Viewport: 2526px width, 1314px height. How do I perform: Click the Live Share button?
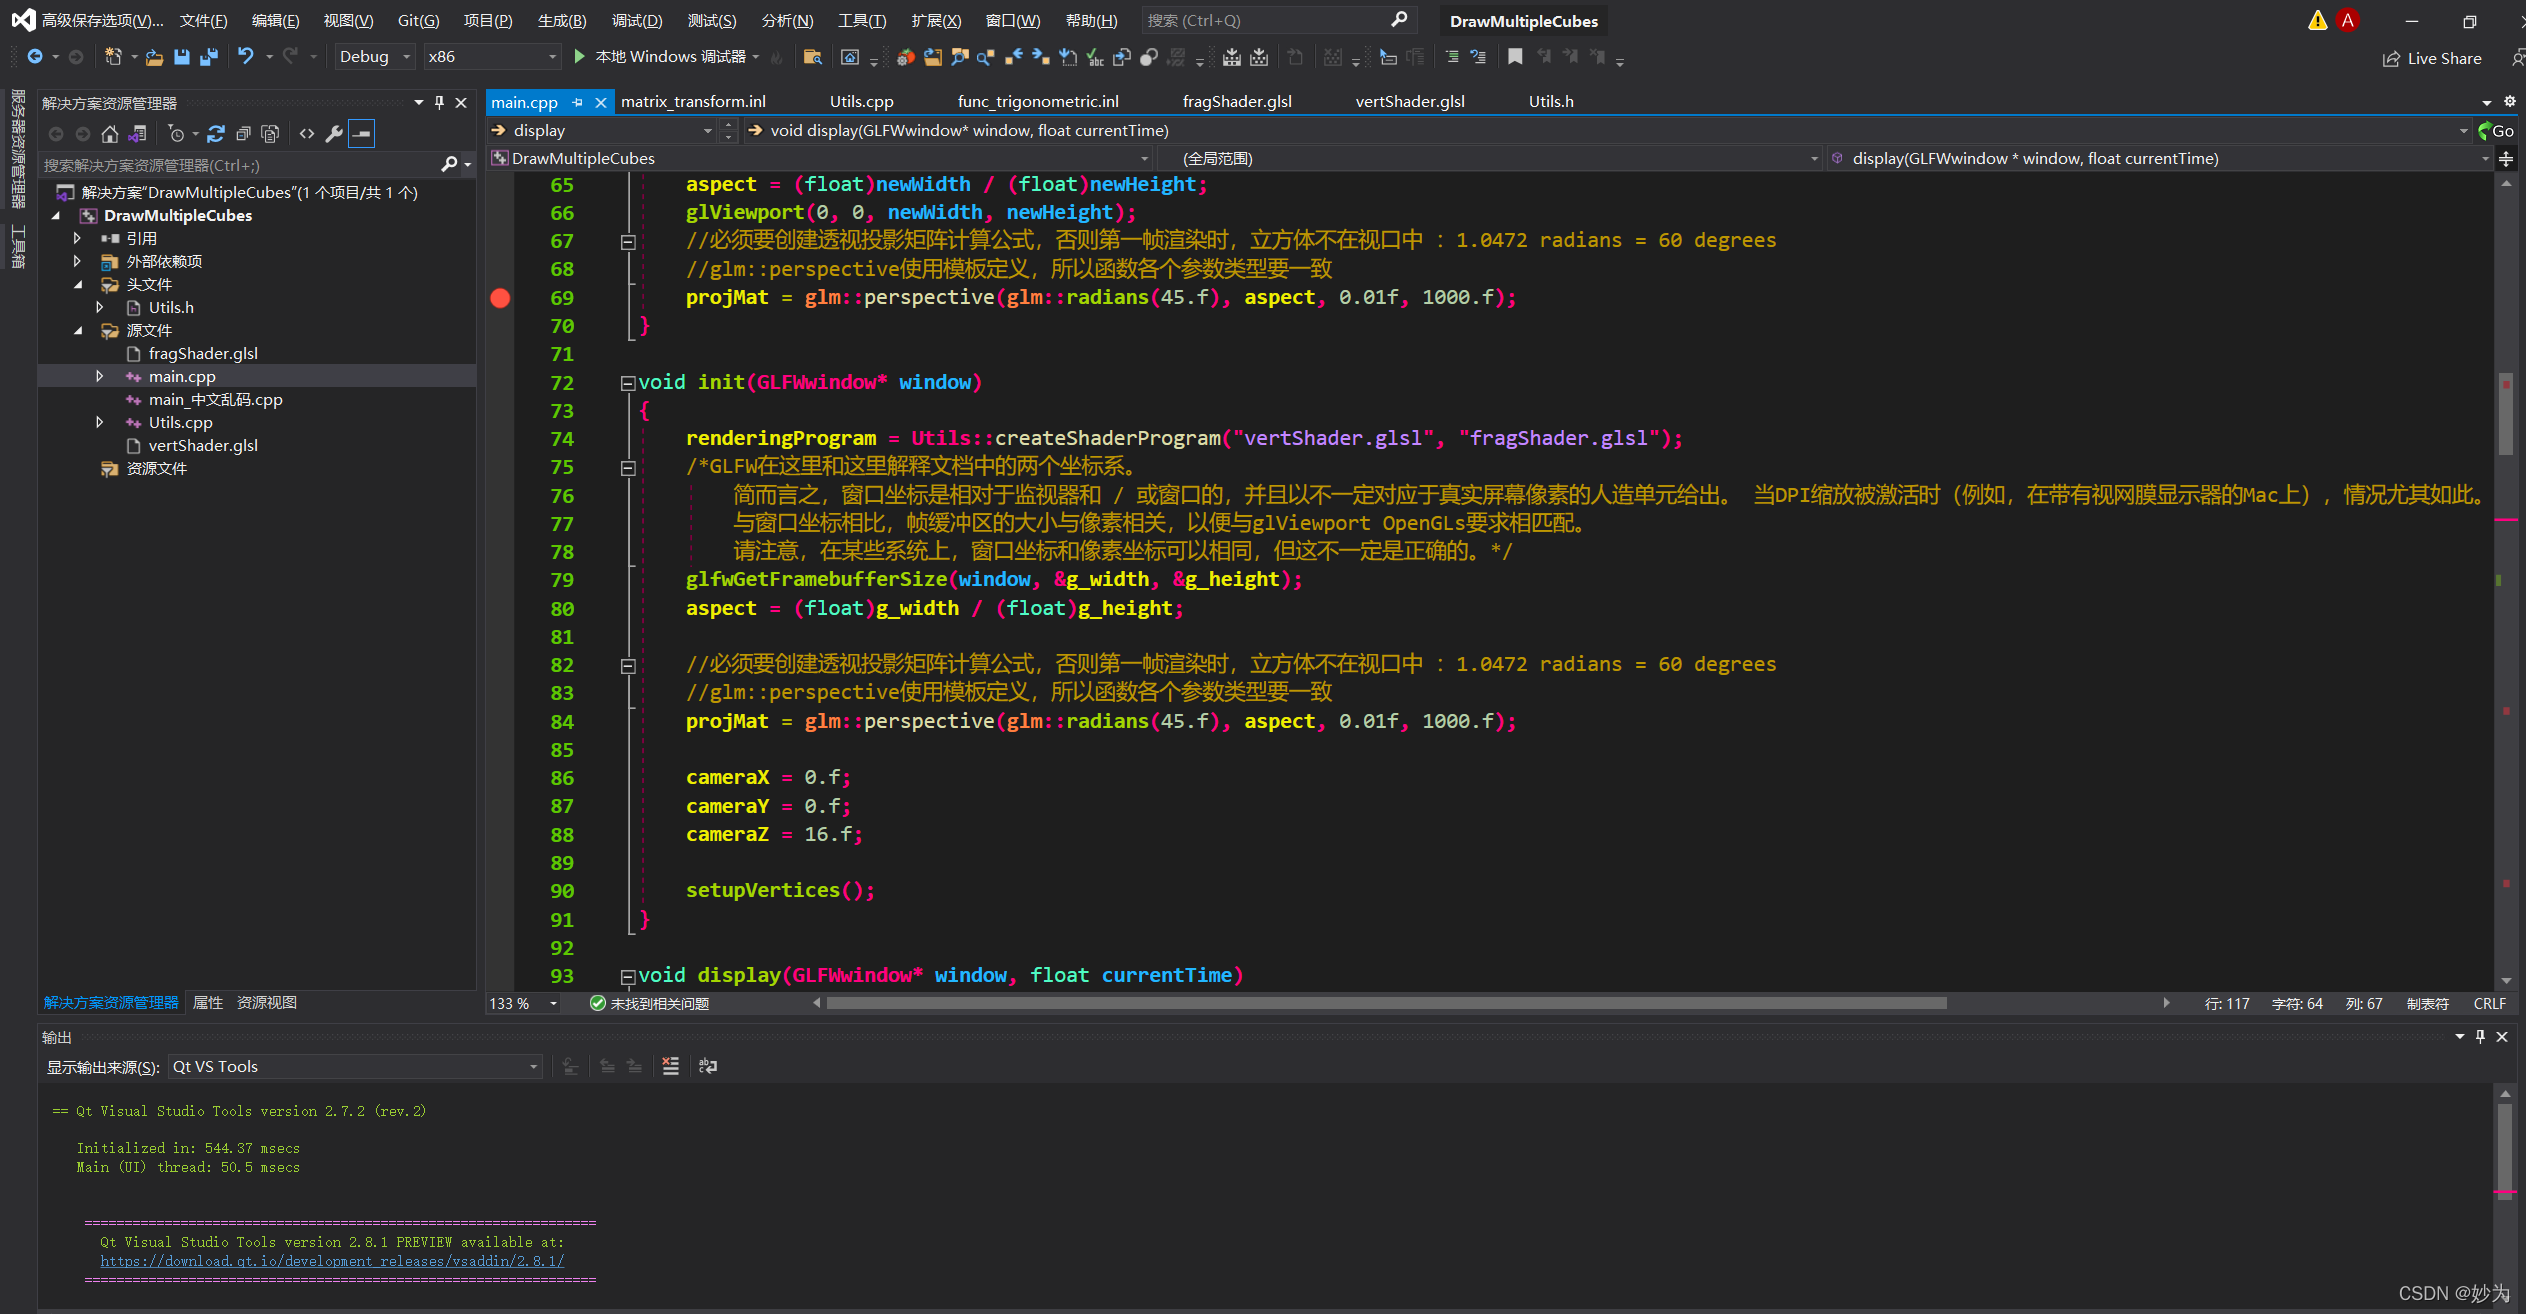(x=2432, y=59)
